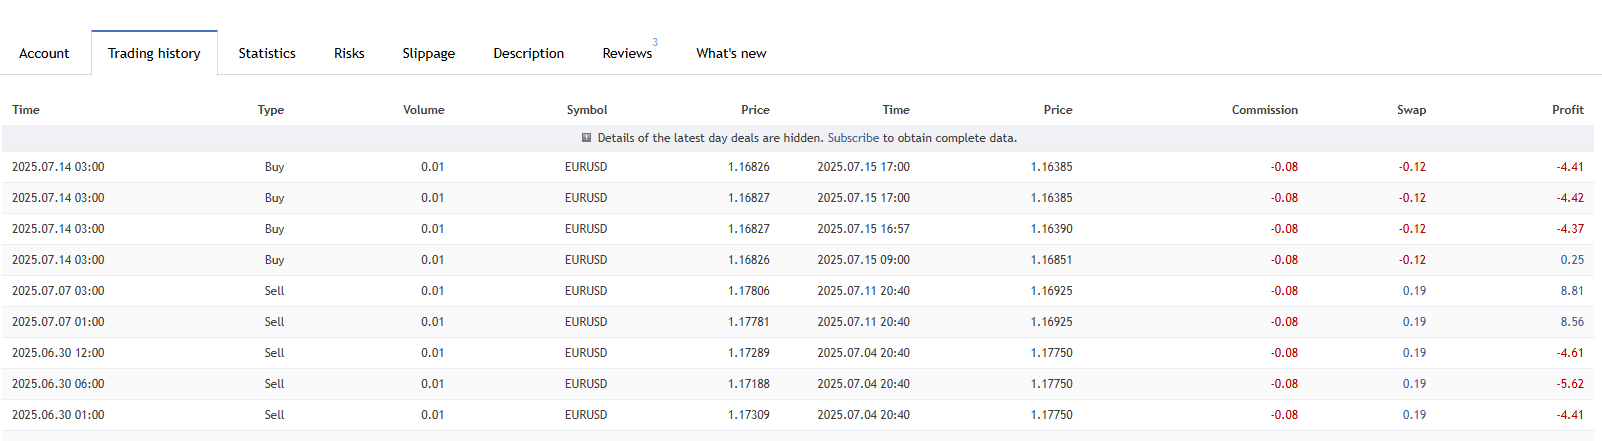
Task: Open the Risks tab
Action: click(x=349, y=53)
